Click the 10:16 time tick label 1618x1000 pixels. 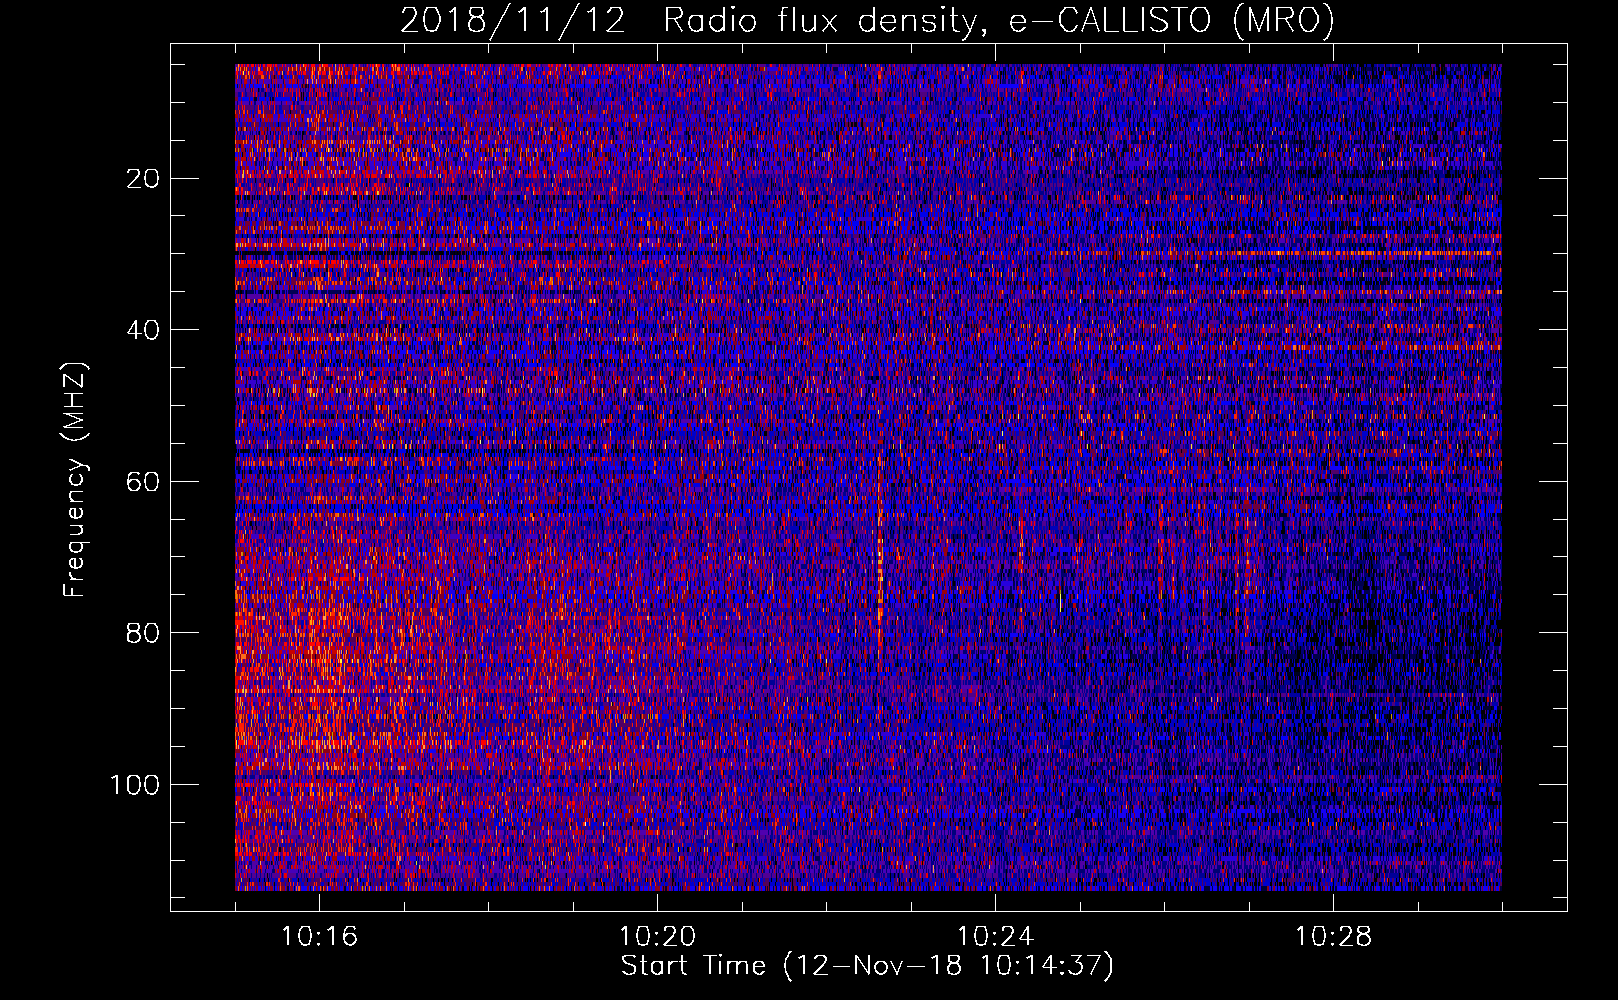coord(319,937)
